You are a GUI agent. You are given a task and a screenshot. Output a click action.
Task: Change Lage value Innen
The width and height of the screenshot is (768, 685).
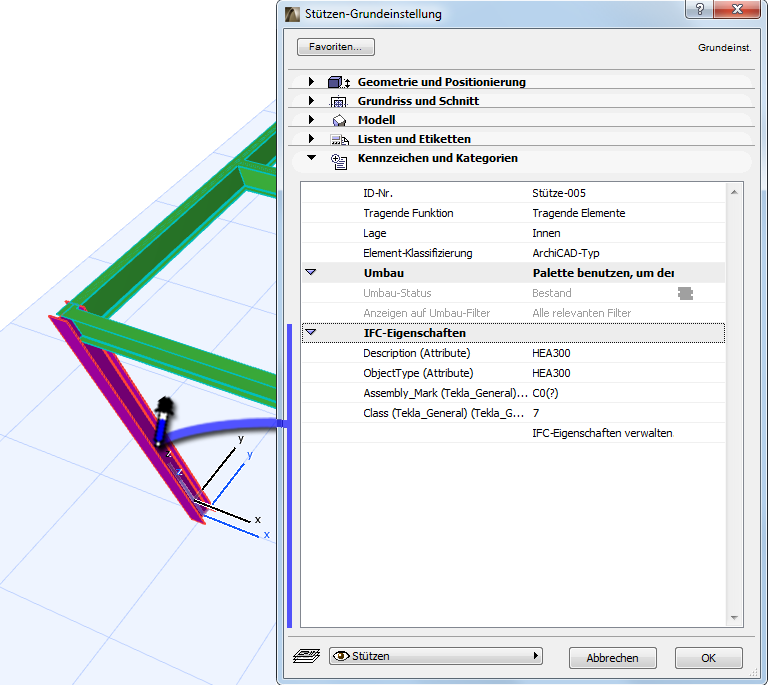[x=546, y=233]
